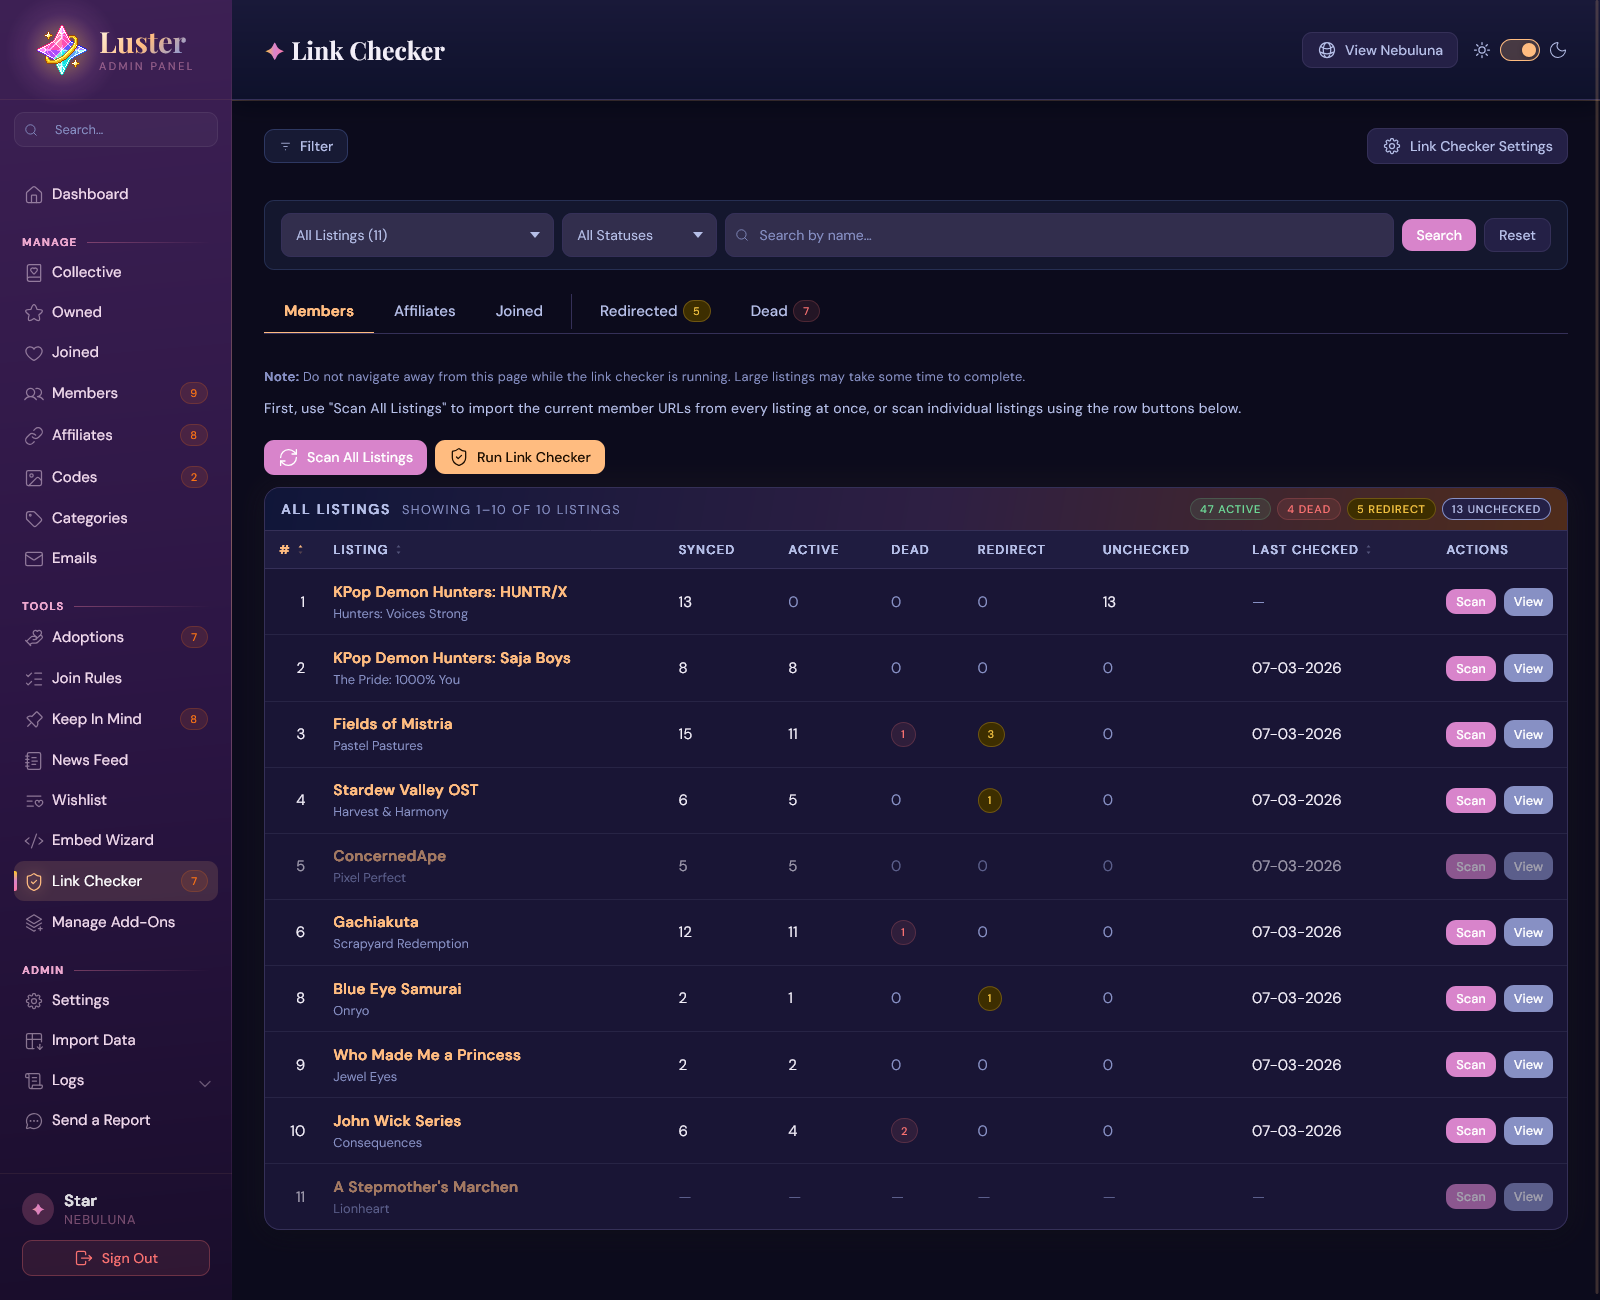Click the Joined heart icon

click(34, 353)
